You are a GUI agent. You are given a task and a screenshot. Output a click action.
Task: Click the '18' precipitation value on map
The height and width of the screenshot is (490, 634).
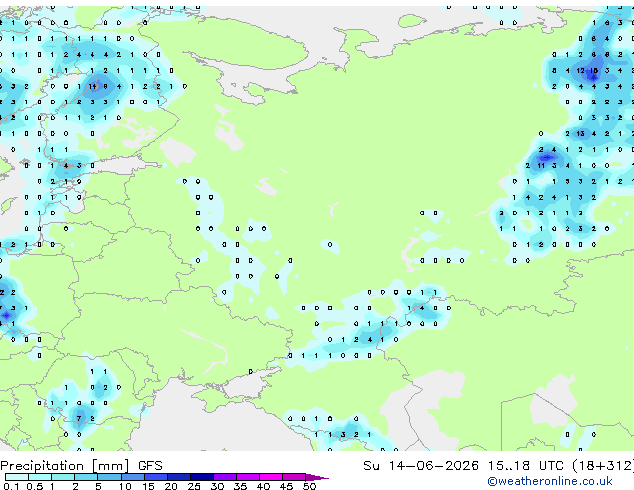tap(594, 70)
